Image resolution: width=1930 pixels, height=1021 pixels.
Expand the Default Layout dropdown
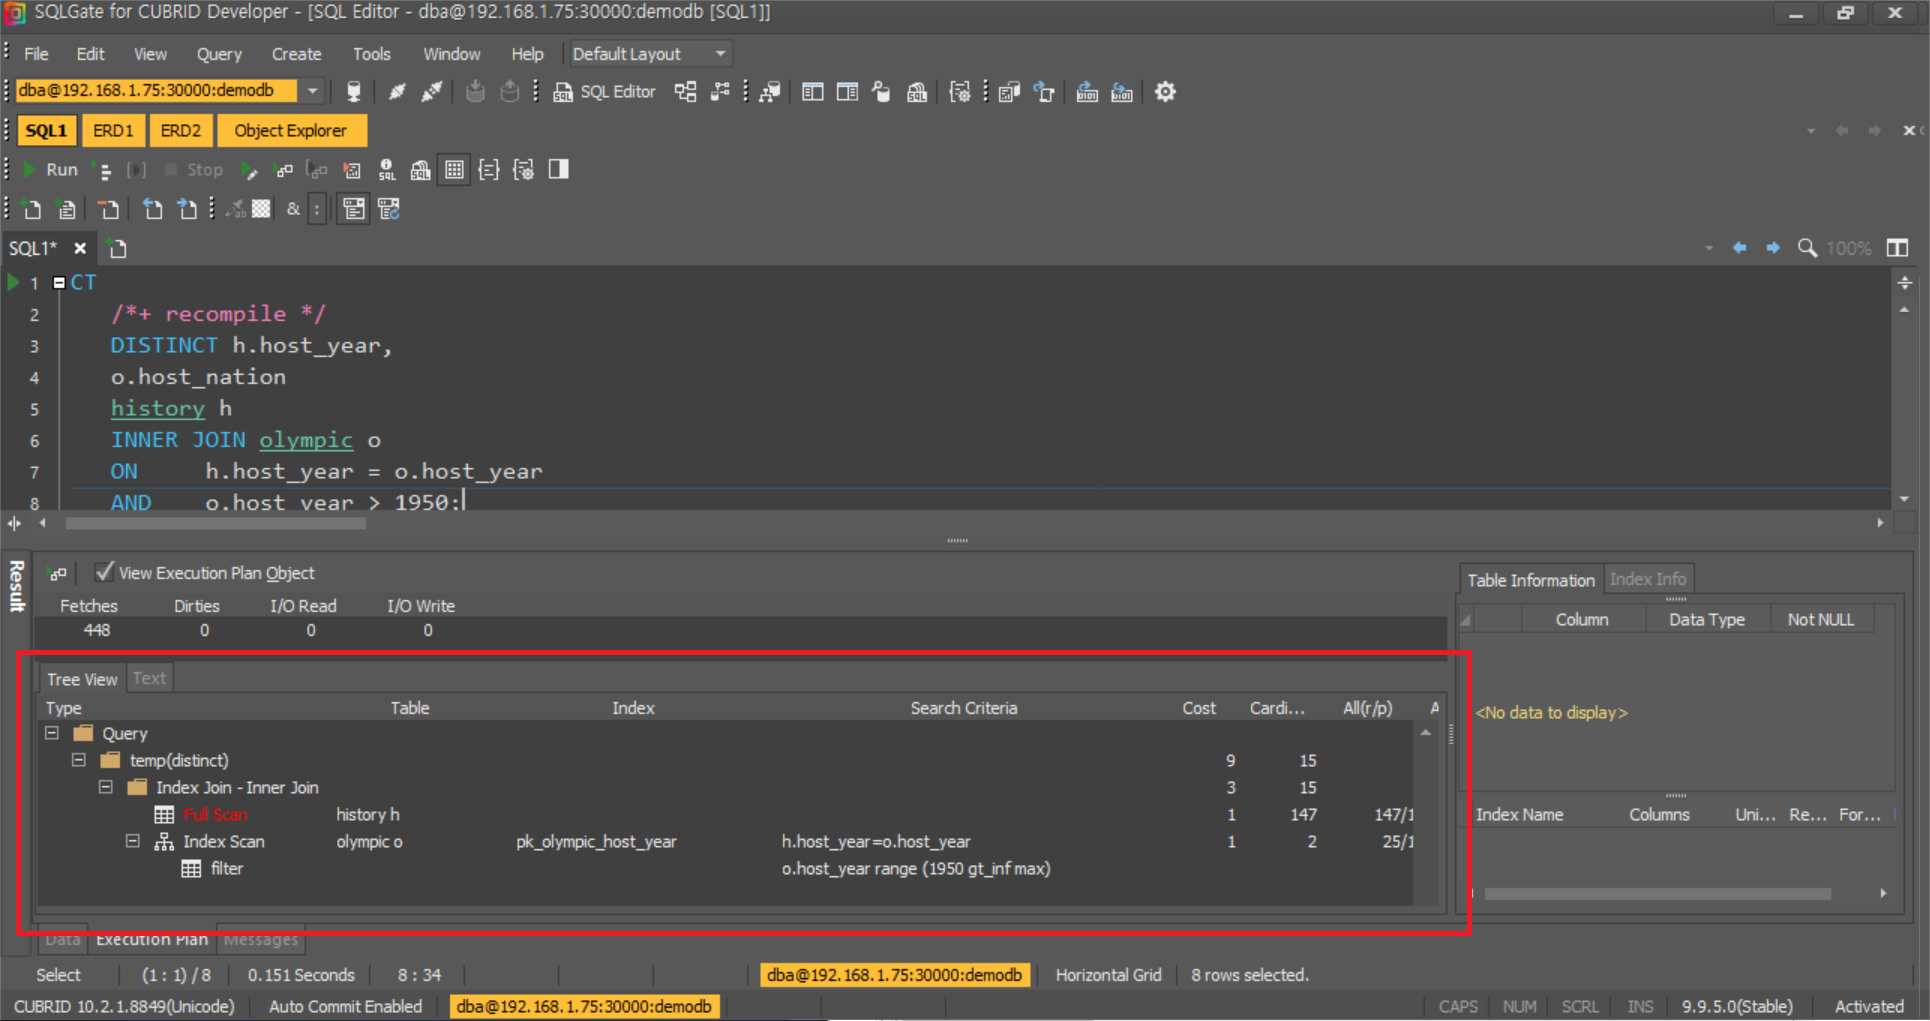tap(720, 54)
